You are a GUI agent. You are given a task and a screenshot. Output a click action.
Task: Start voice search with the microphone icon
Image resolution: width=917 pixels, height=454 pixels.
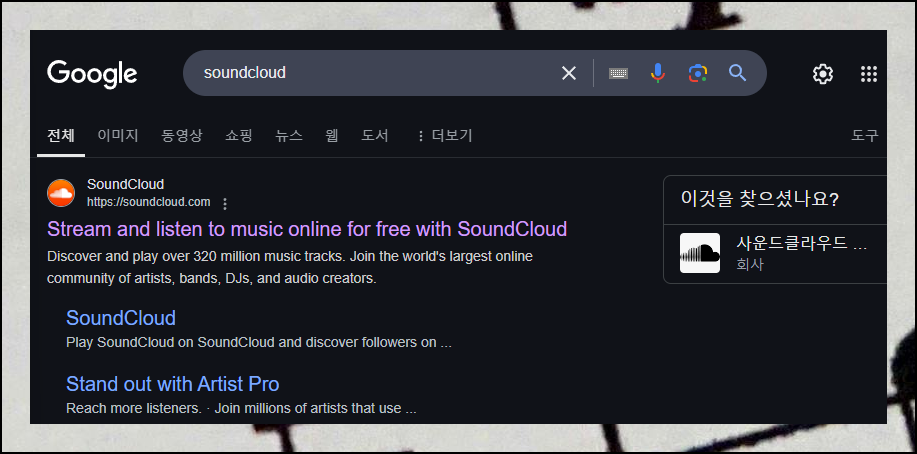click(x=658, y=73)
